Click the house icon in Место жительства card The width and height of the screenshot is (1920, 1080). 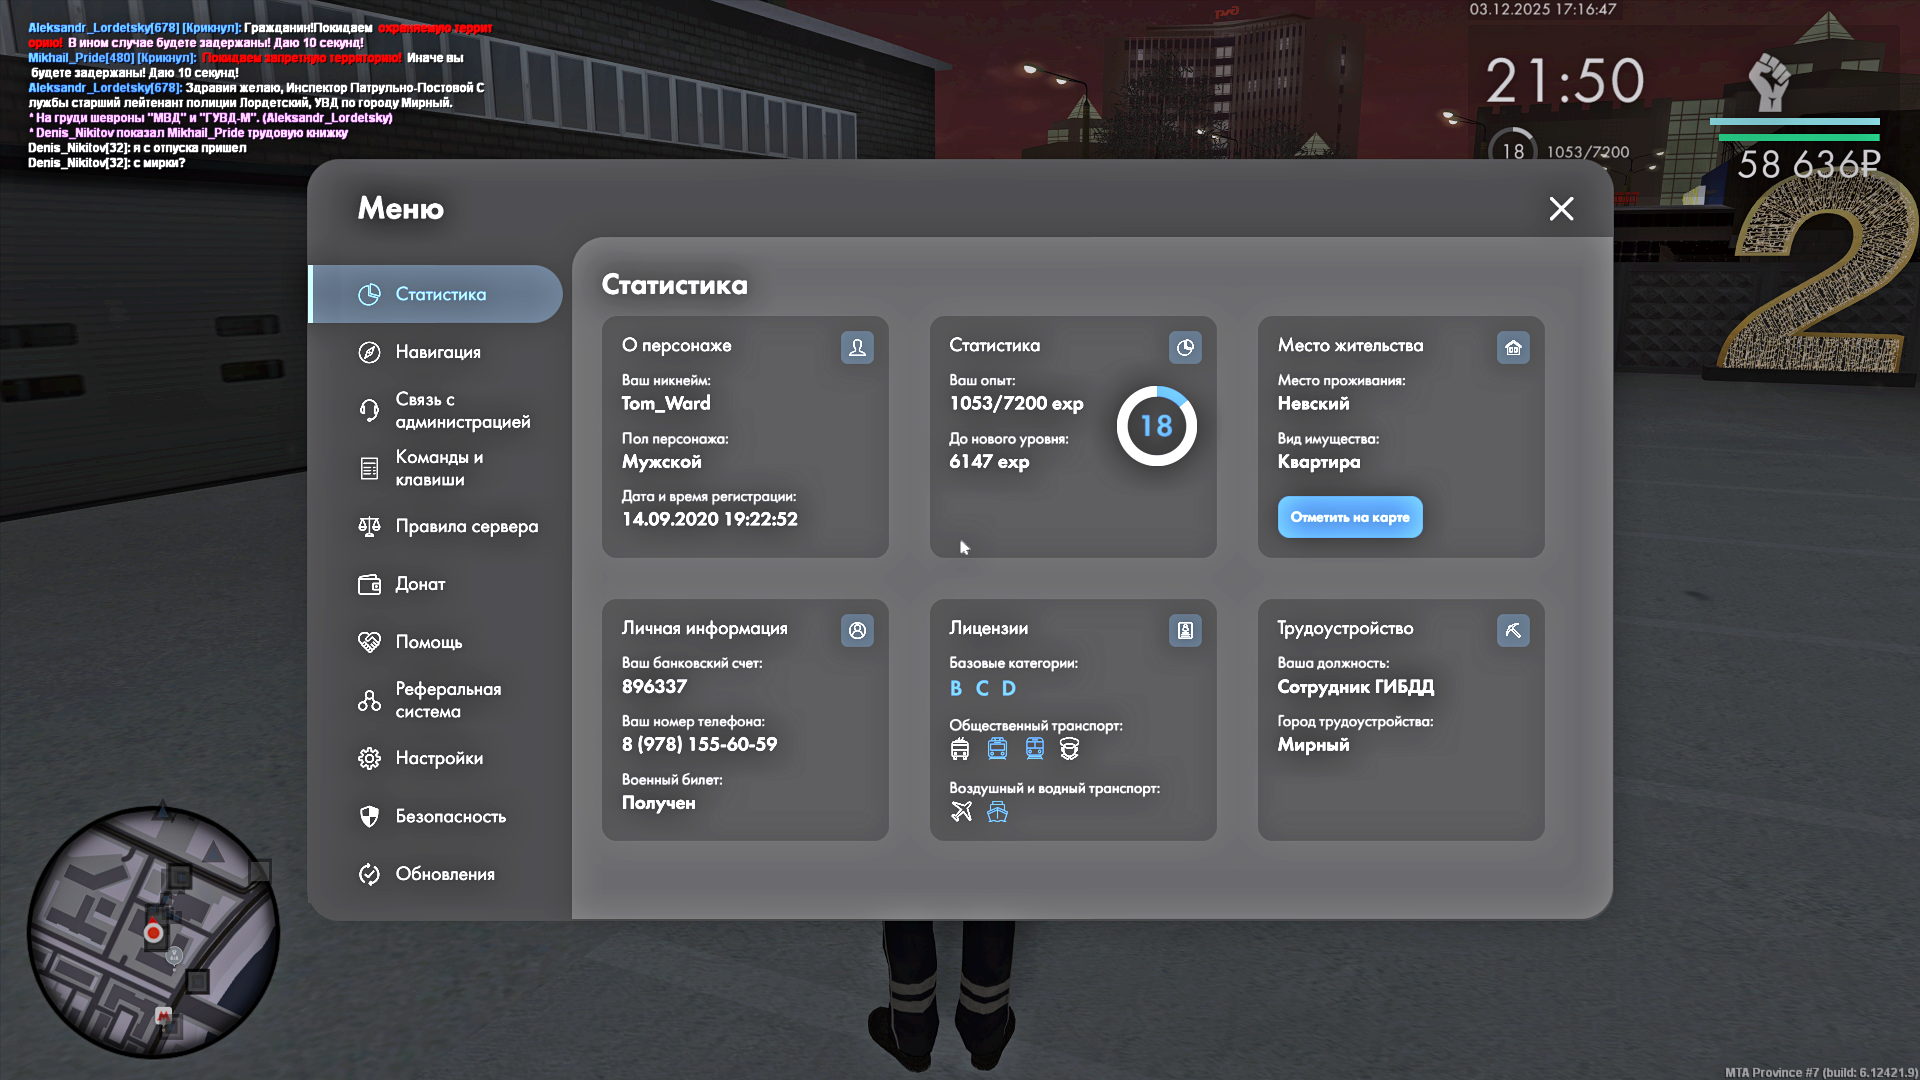1513,347
